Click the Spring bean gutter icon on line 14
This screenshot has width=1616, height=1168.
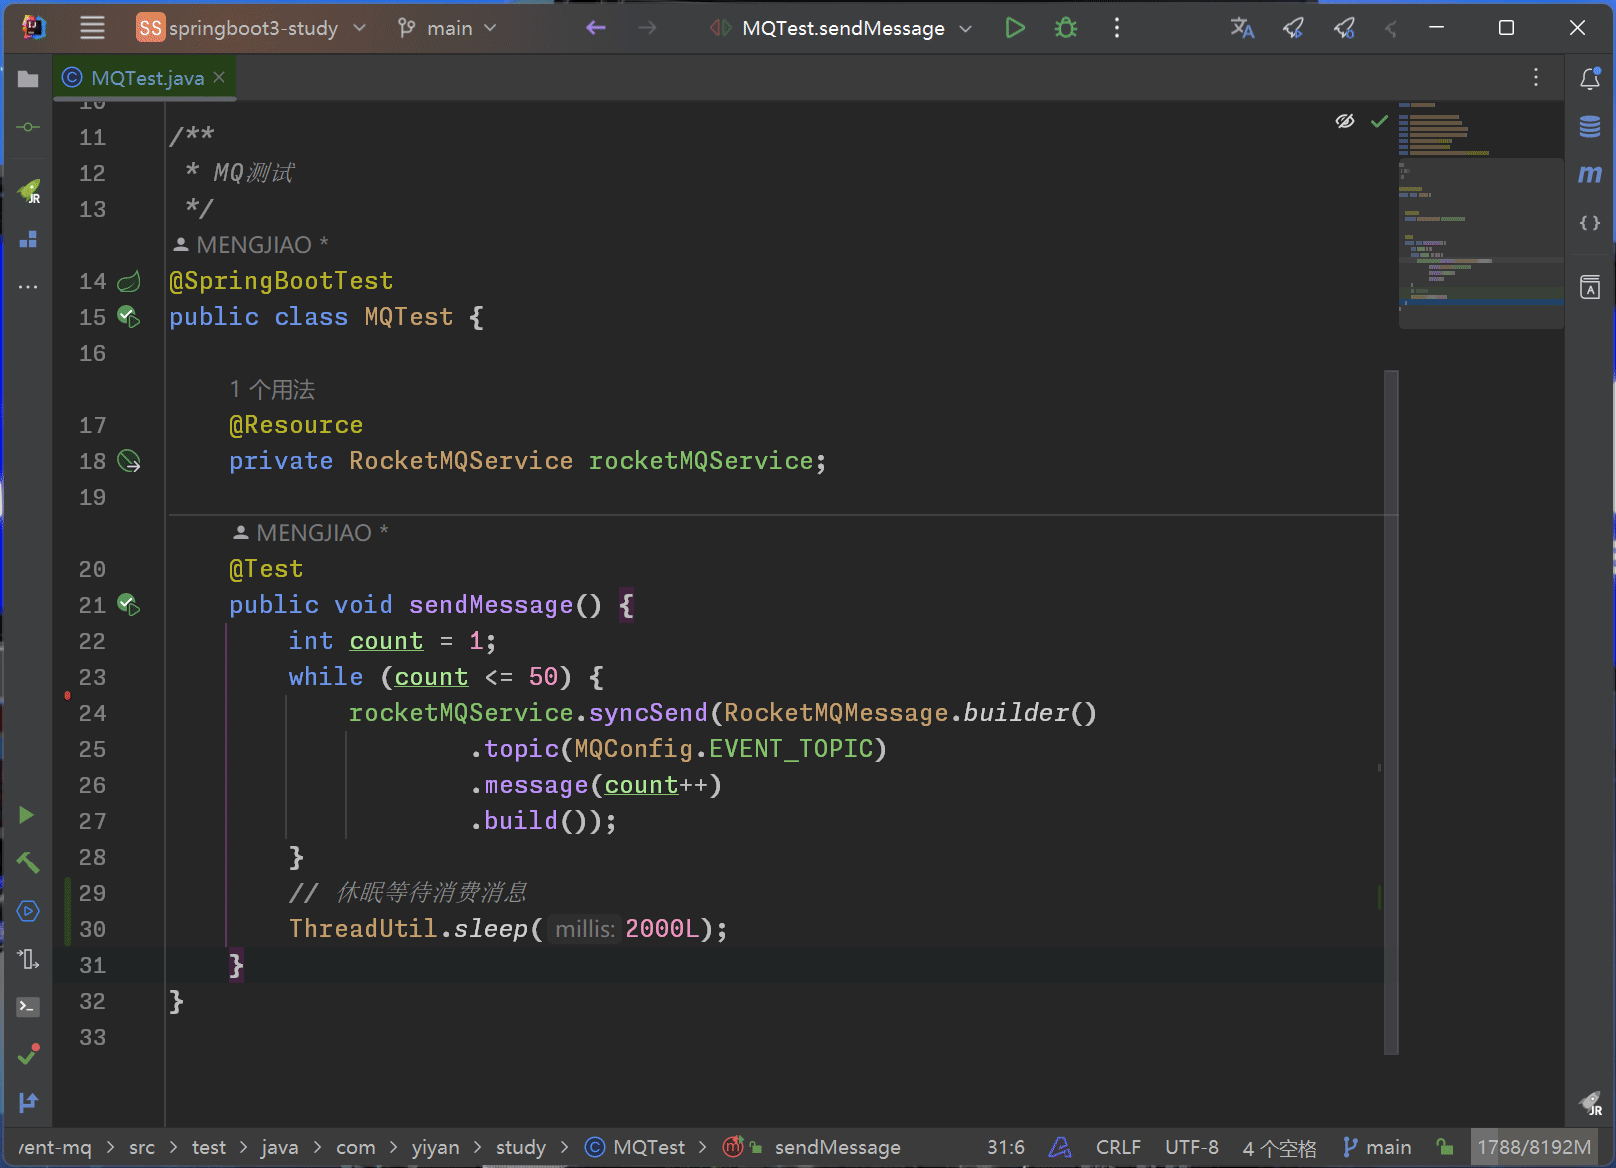point(129,281)
